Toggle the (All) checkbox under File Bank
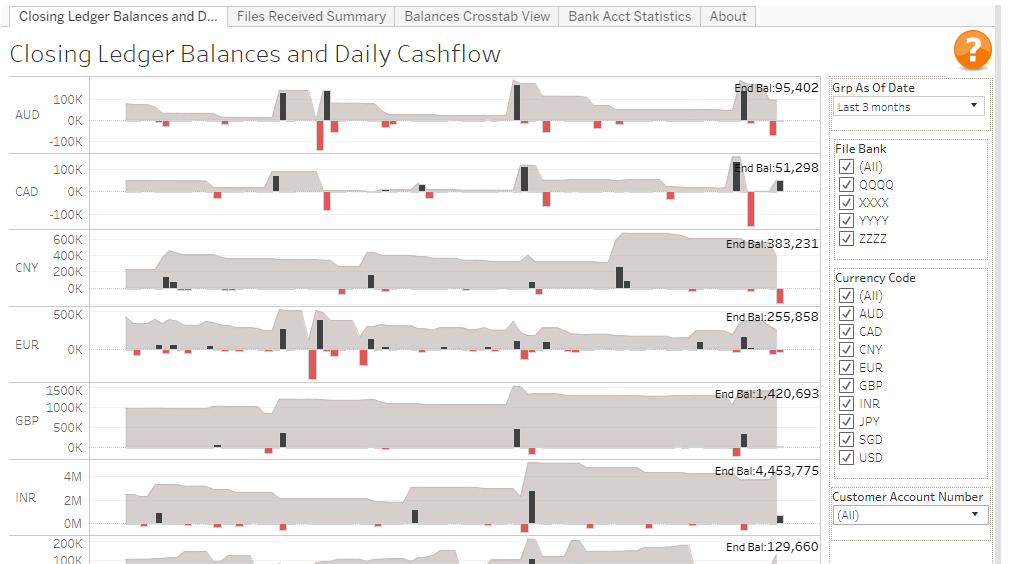Image resolution: width=1010 pixels, height=564 pixels. coord(847,167)
